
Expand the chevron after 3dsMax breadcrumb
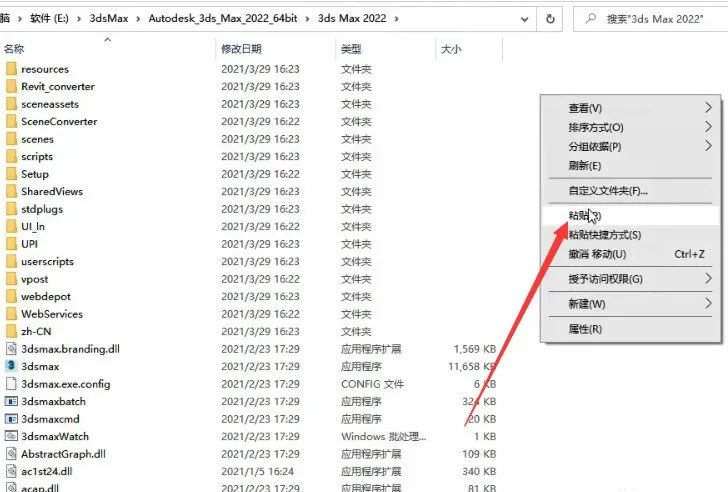pos(138,19)
